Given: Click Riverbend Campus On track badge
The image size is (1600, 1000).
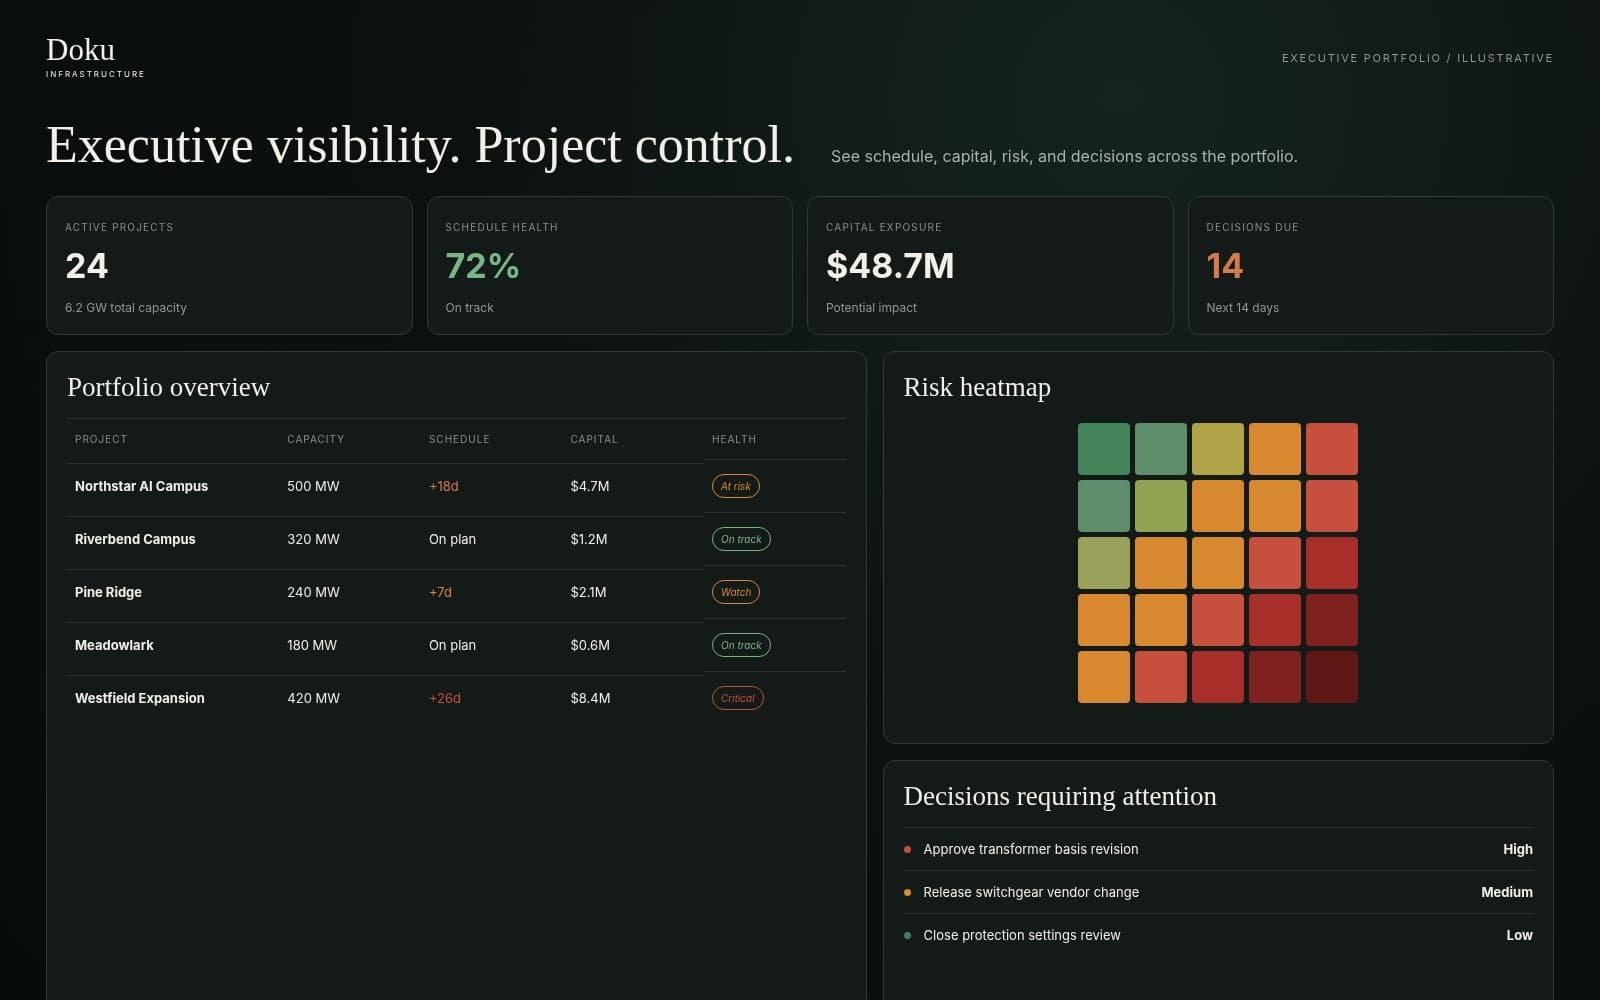Looking at the screenshot, I should pyautogui.click(x=741, y=539).
